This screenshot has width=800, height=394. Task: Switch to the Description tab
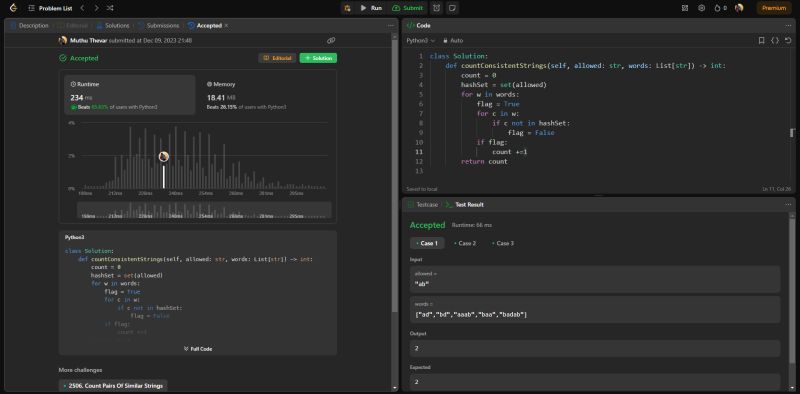point(30,26)
